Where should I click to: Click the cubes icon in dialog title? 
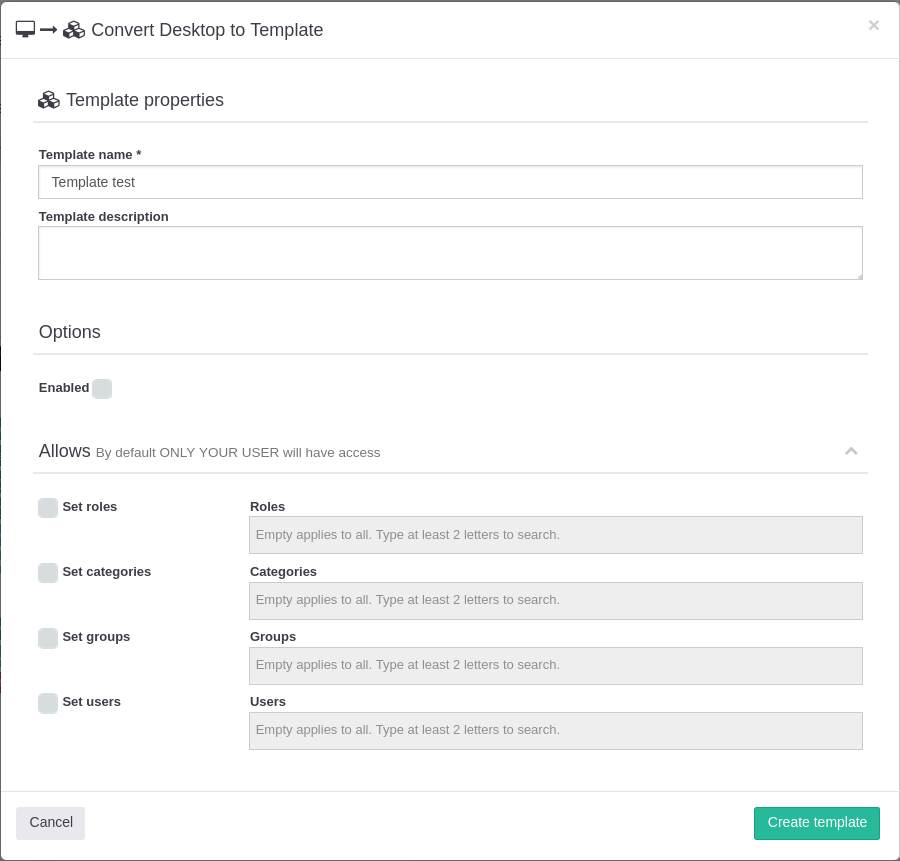pyautogui.click(x=74, y=30)
